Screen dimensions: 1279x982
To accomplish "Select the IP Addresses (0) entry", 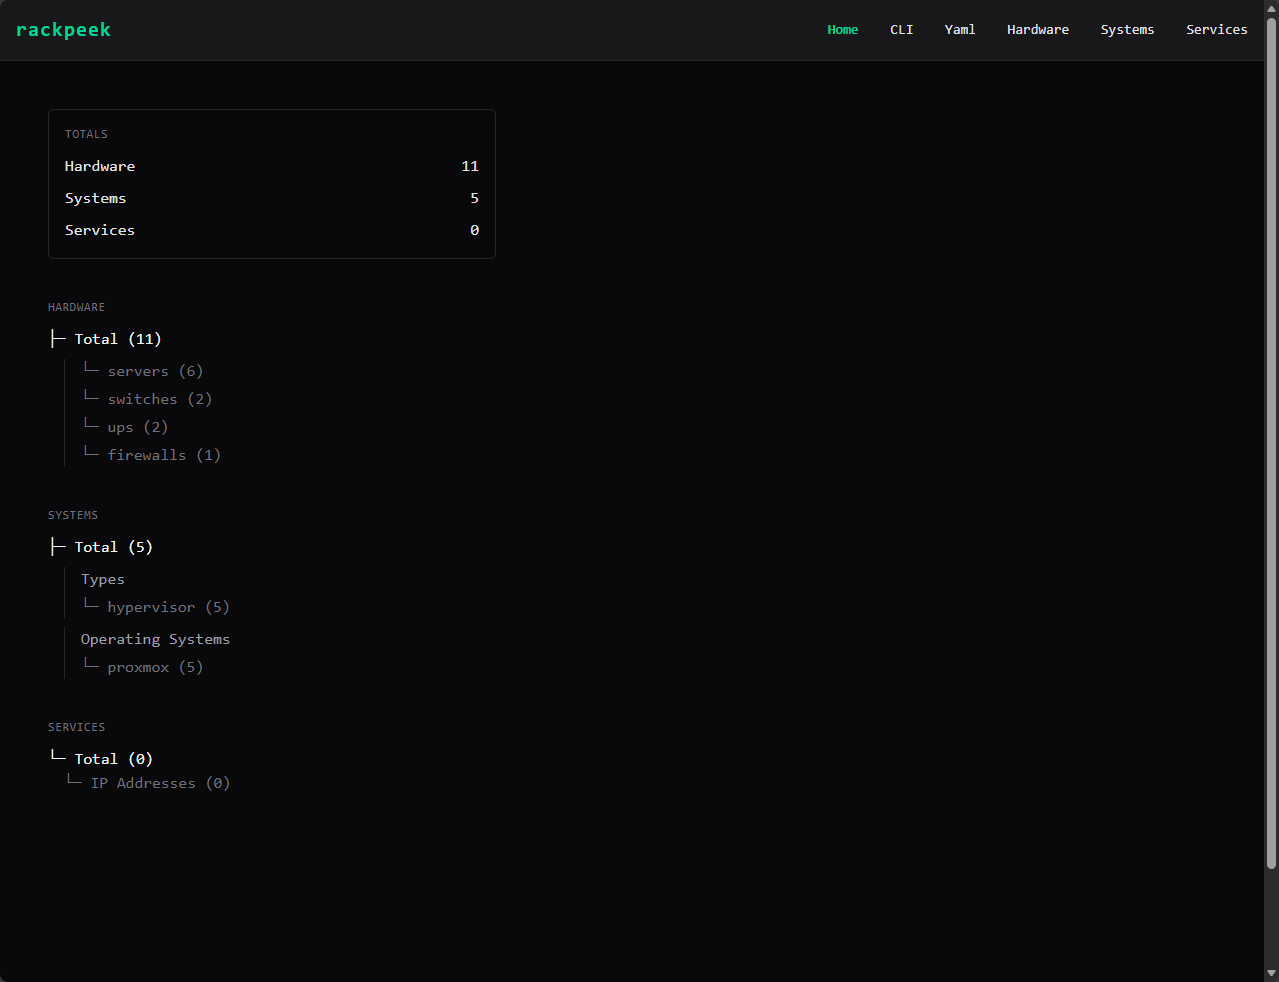I will coord(160,783).
